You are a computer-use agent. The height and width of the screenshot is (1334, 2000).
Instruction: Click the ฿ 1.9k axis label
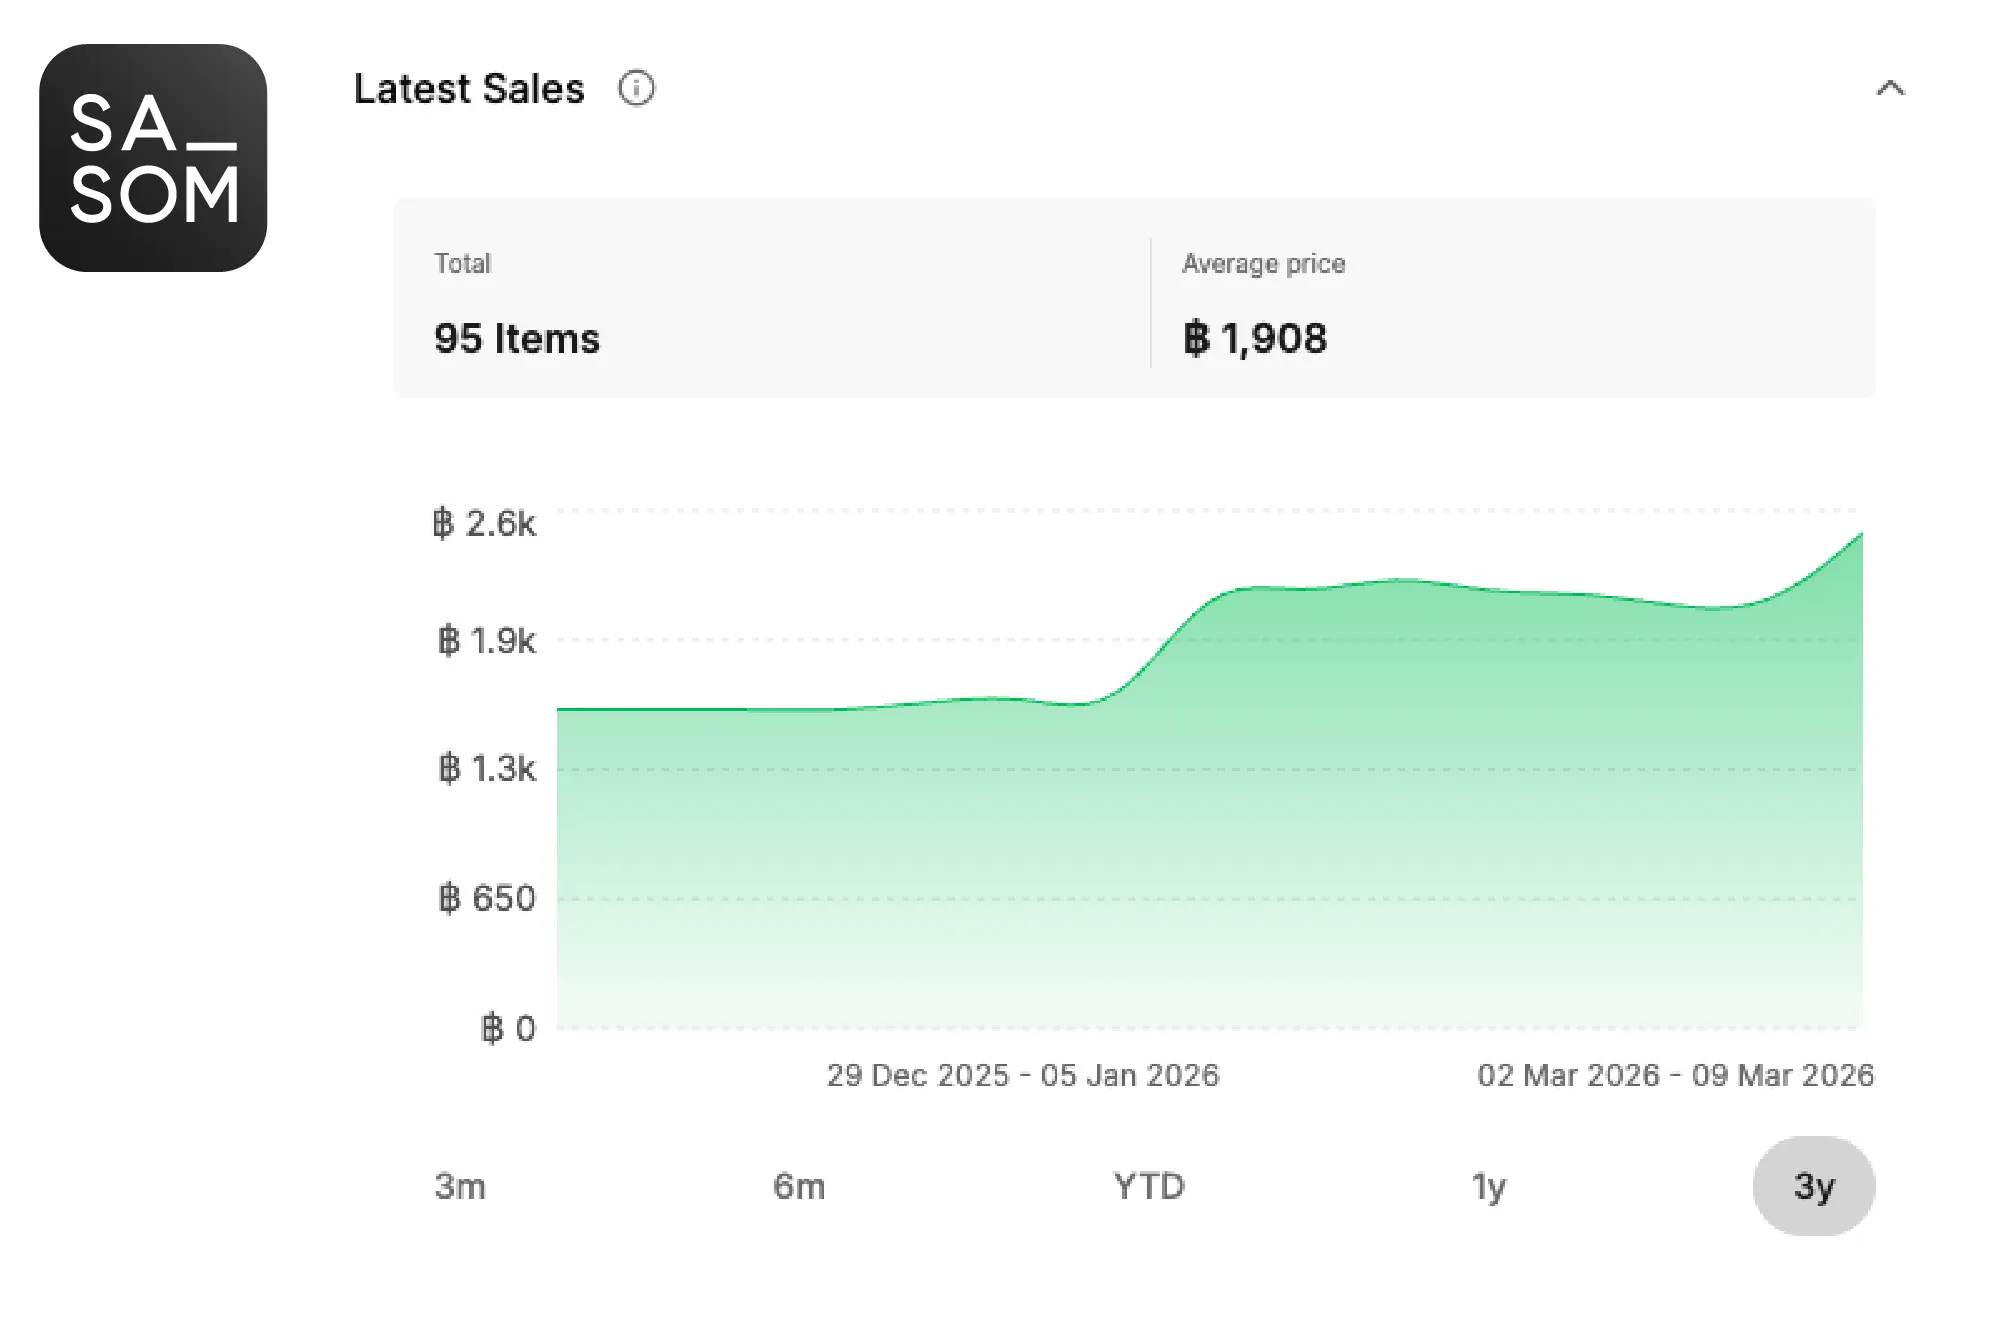[x=487, y=641]
